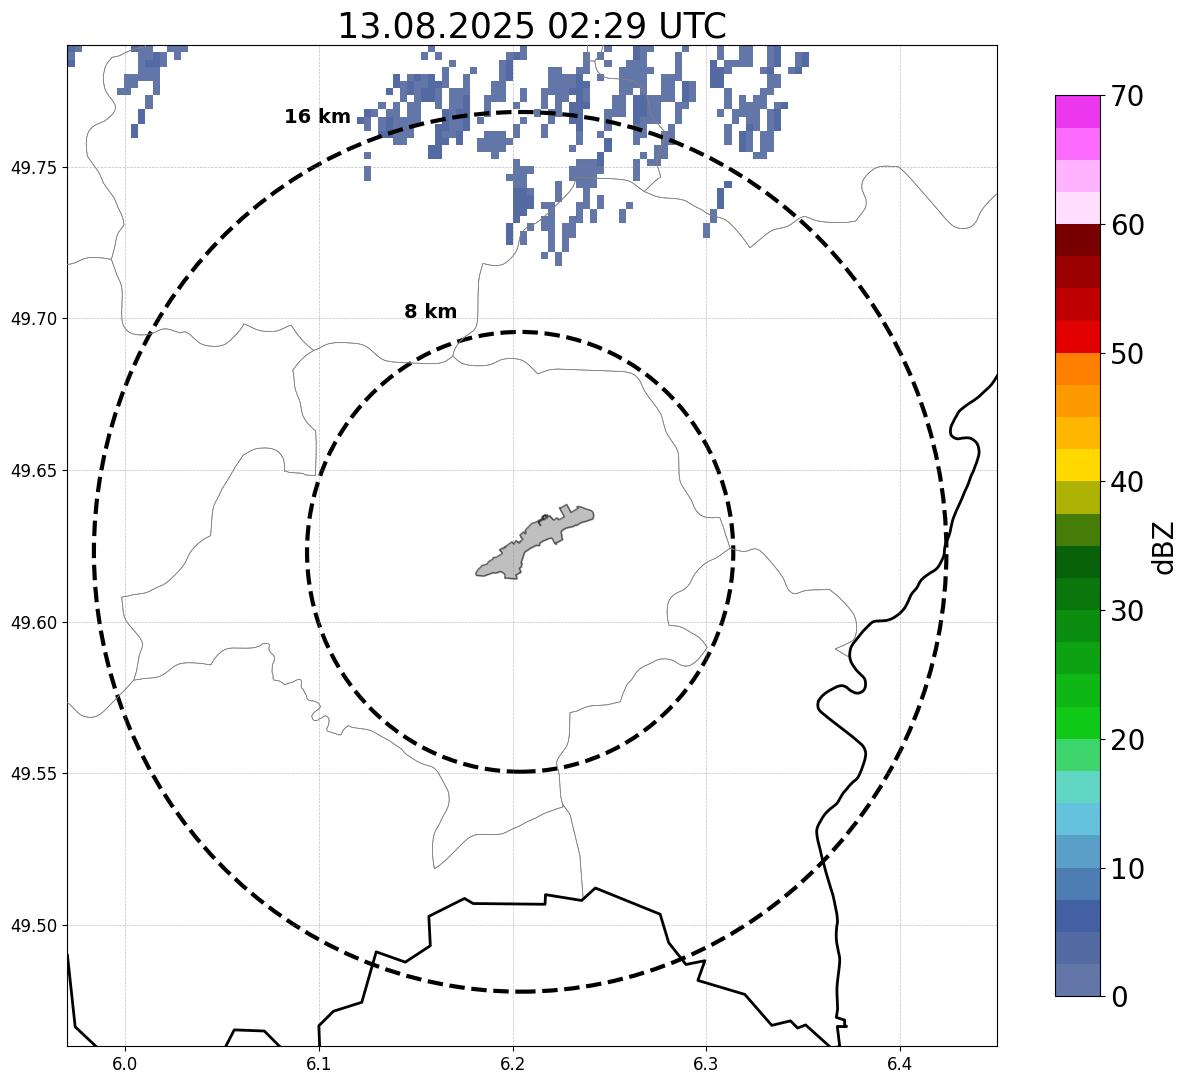Click the title '13.08.2025 02:29 UTC'
The image size is (1188, 1084).
point(531,26)
